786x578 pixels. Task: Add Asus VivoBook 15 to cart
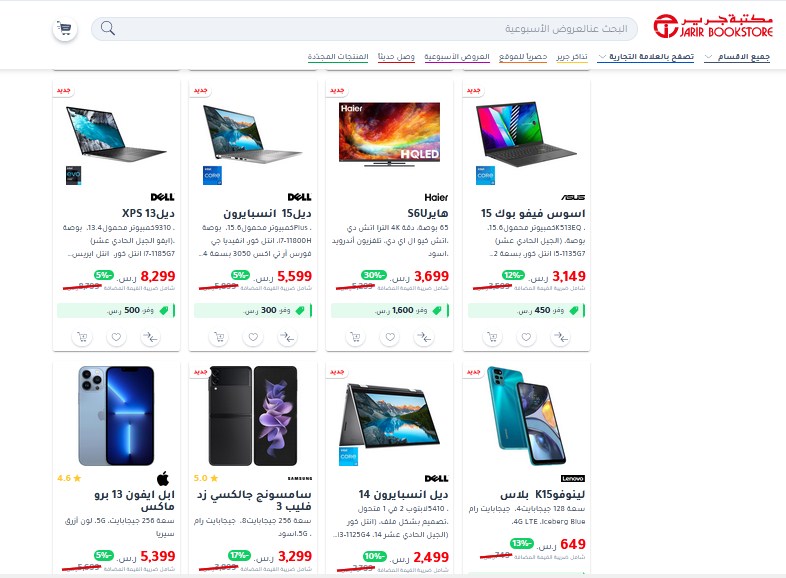pyautogui.click(x=492, y=337)
